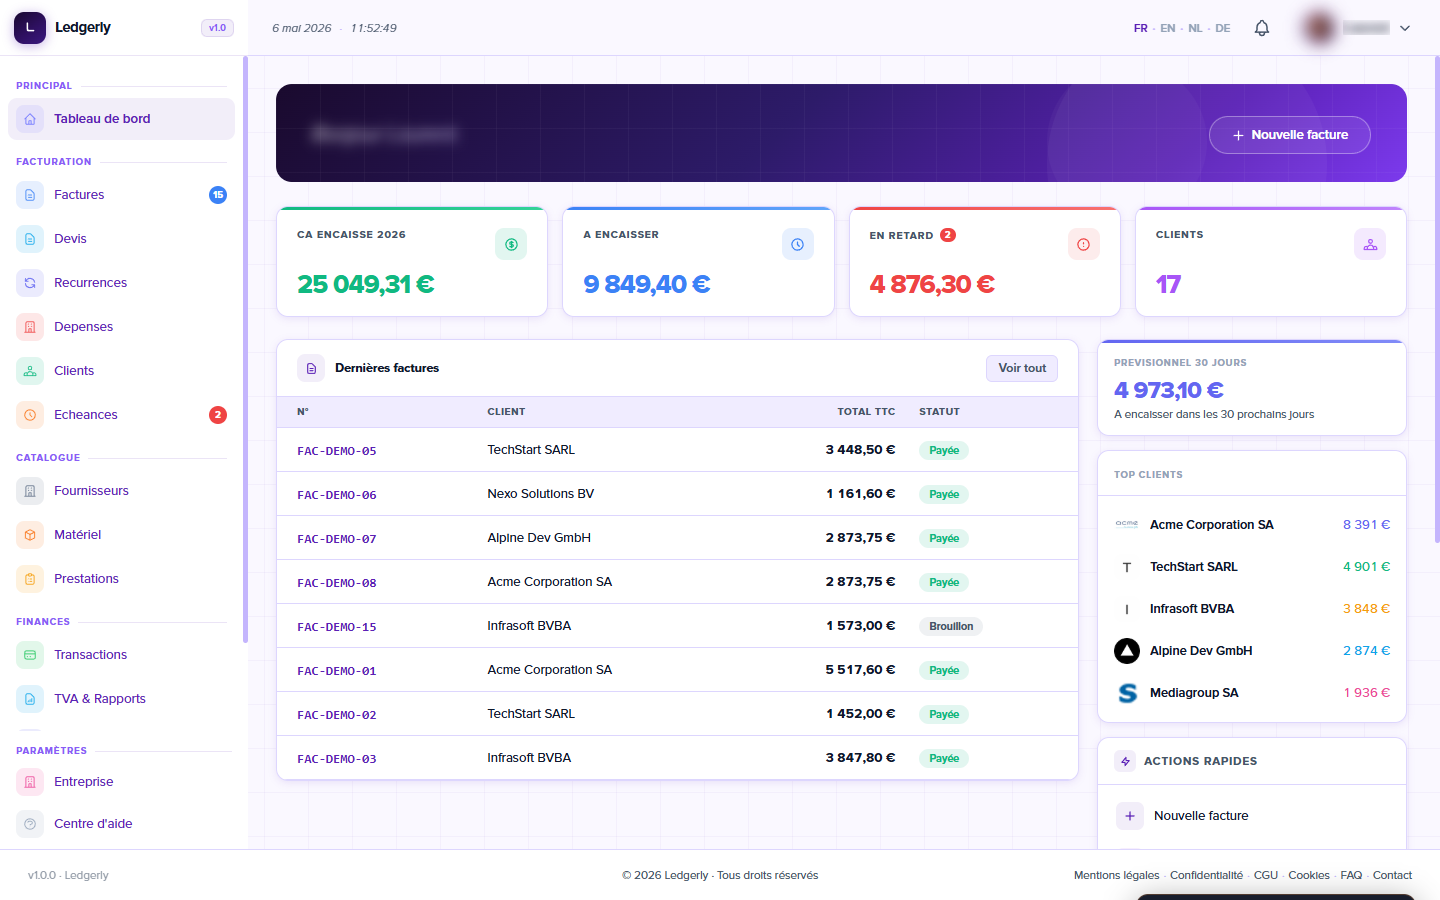
Task: Click the Factures badge showing 15
Action: click(218, 195)
